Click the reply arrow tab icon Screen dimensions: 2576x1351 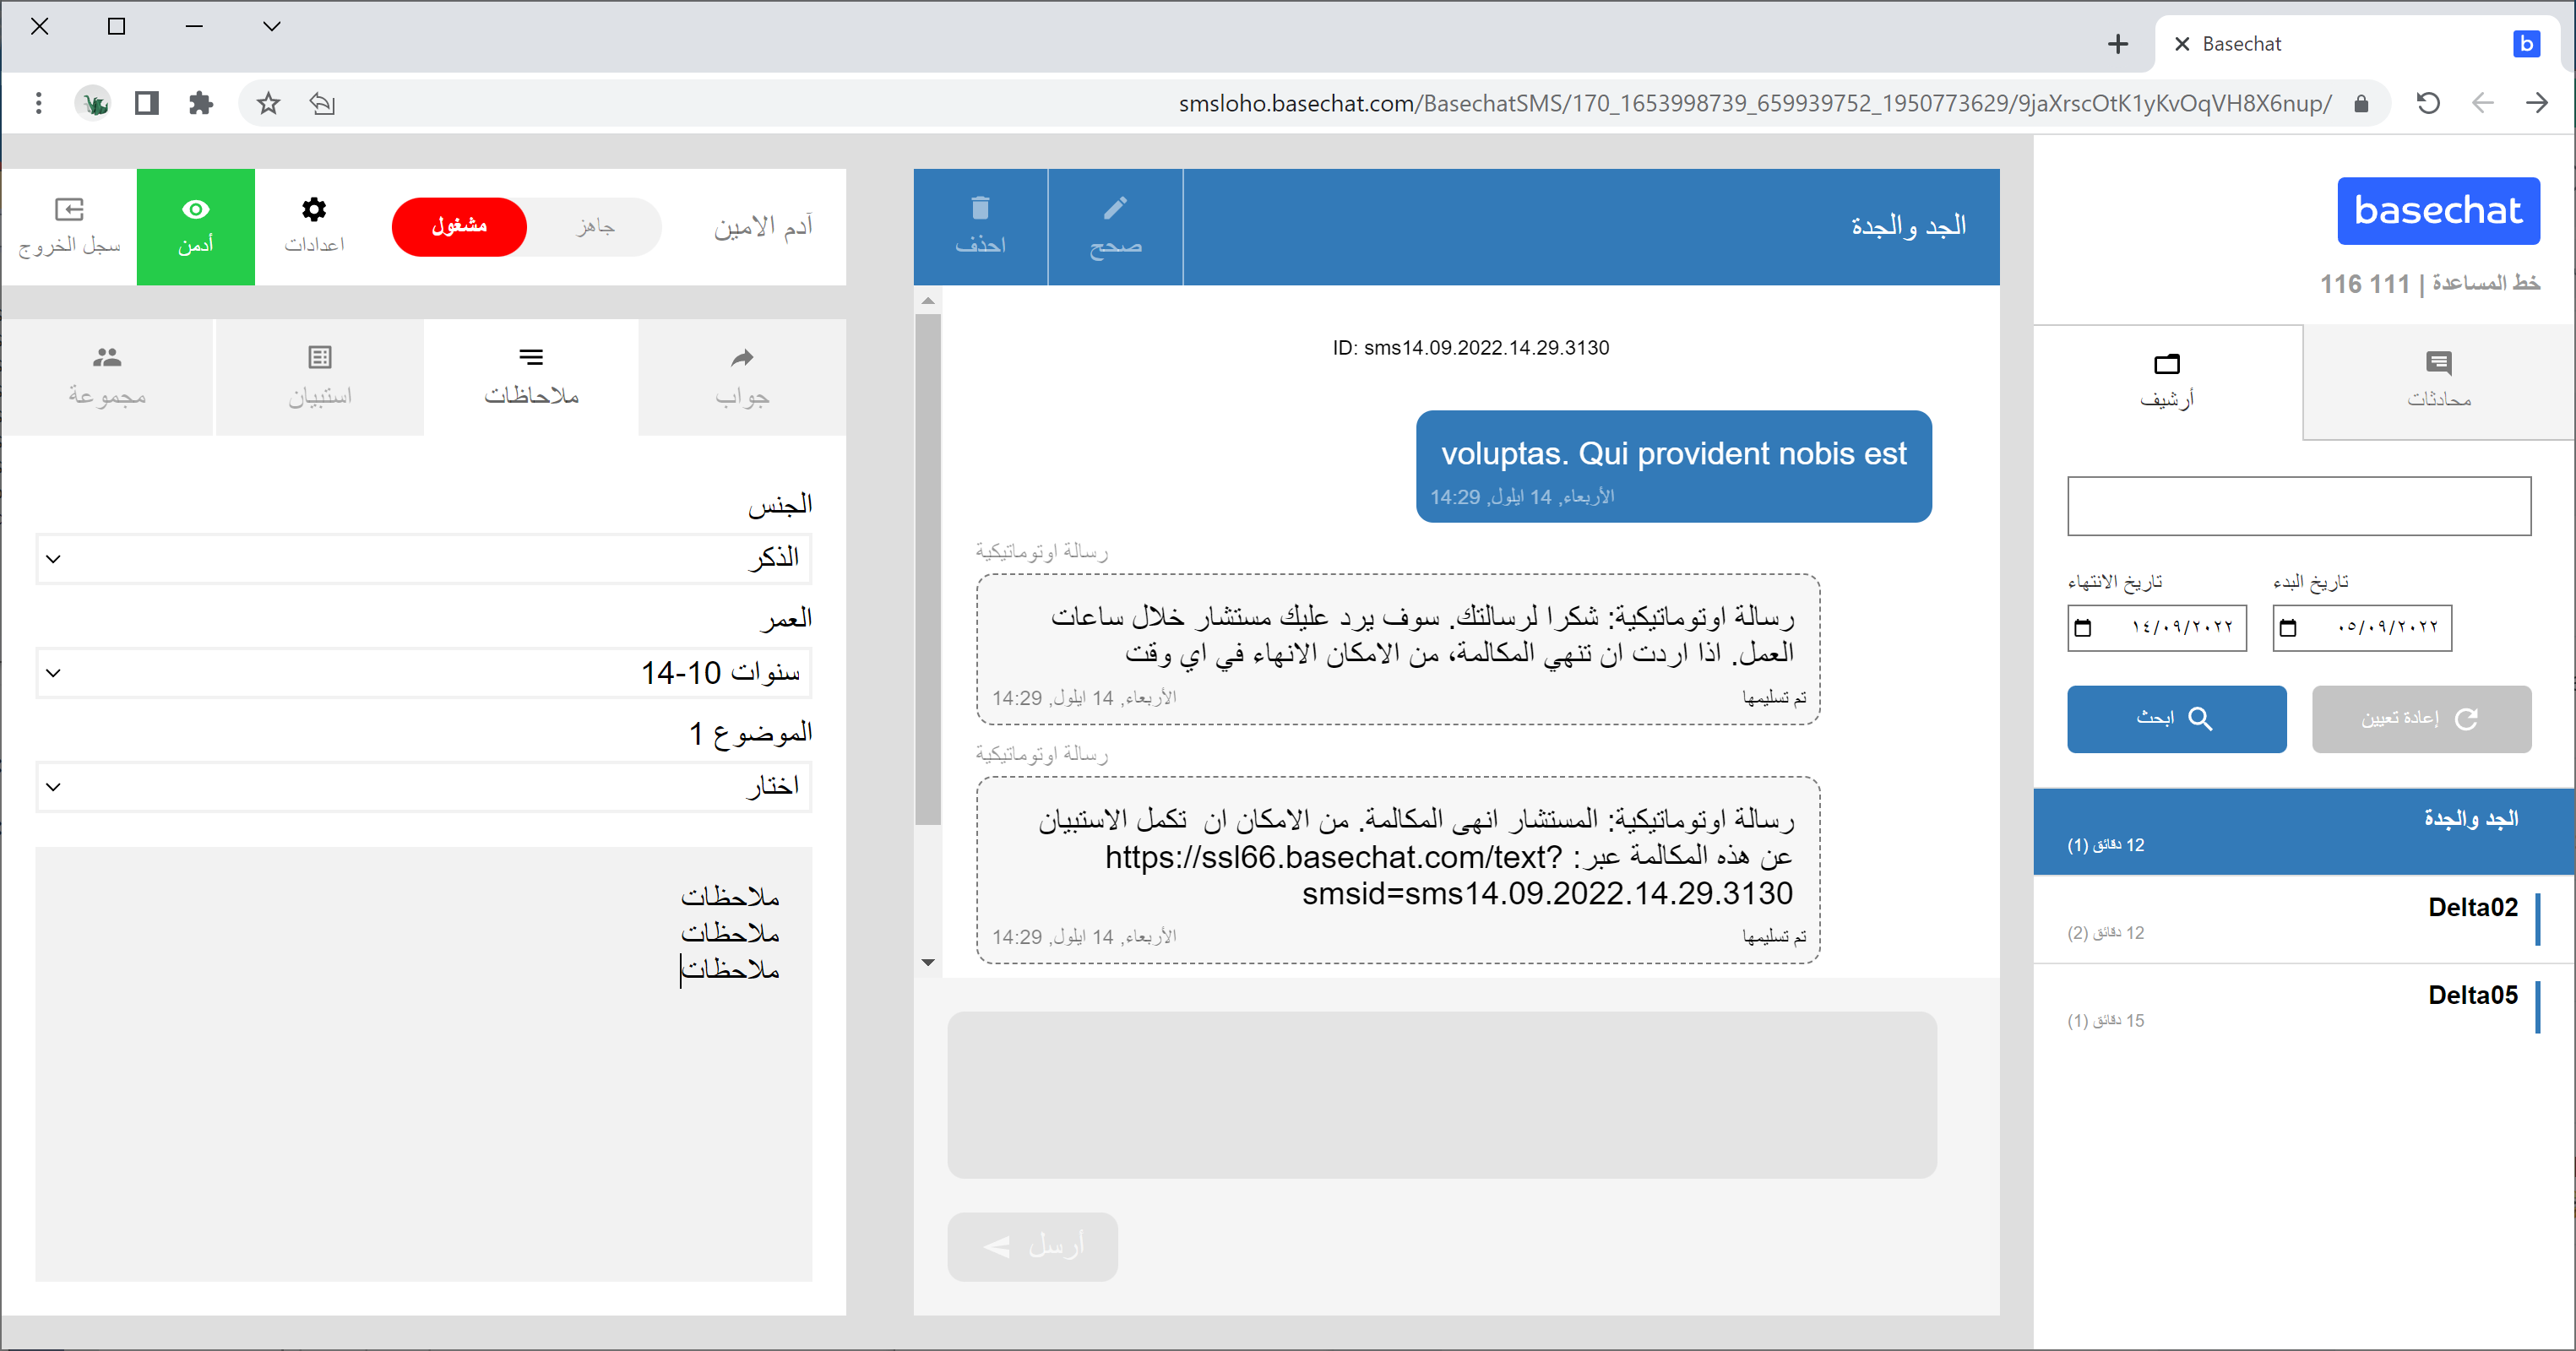click(x=741, y=358)
